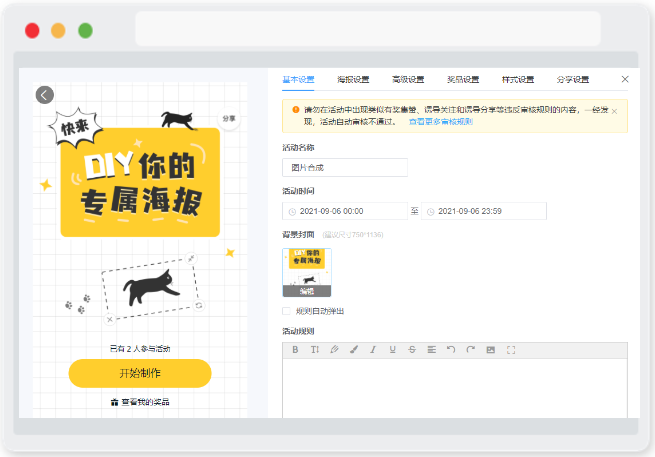
Task: Toggle italic formatting in editor
Action: click(373, 350)
